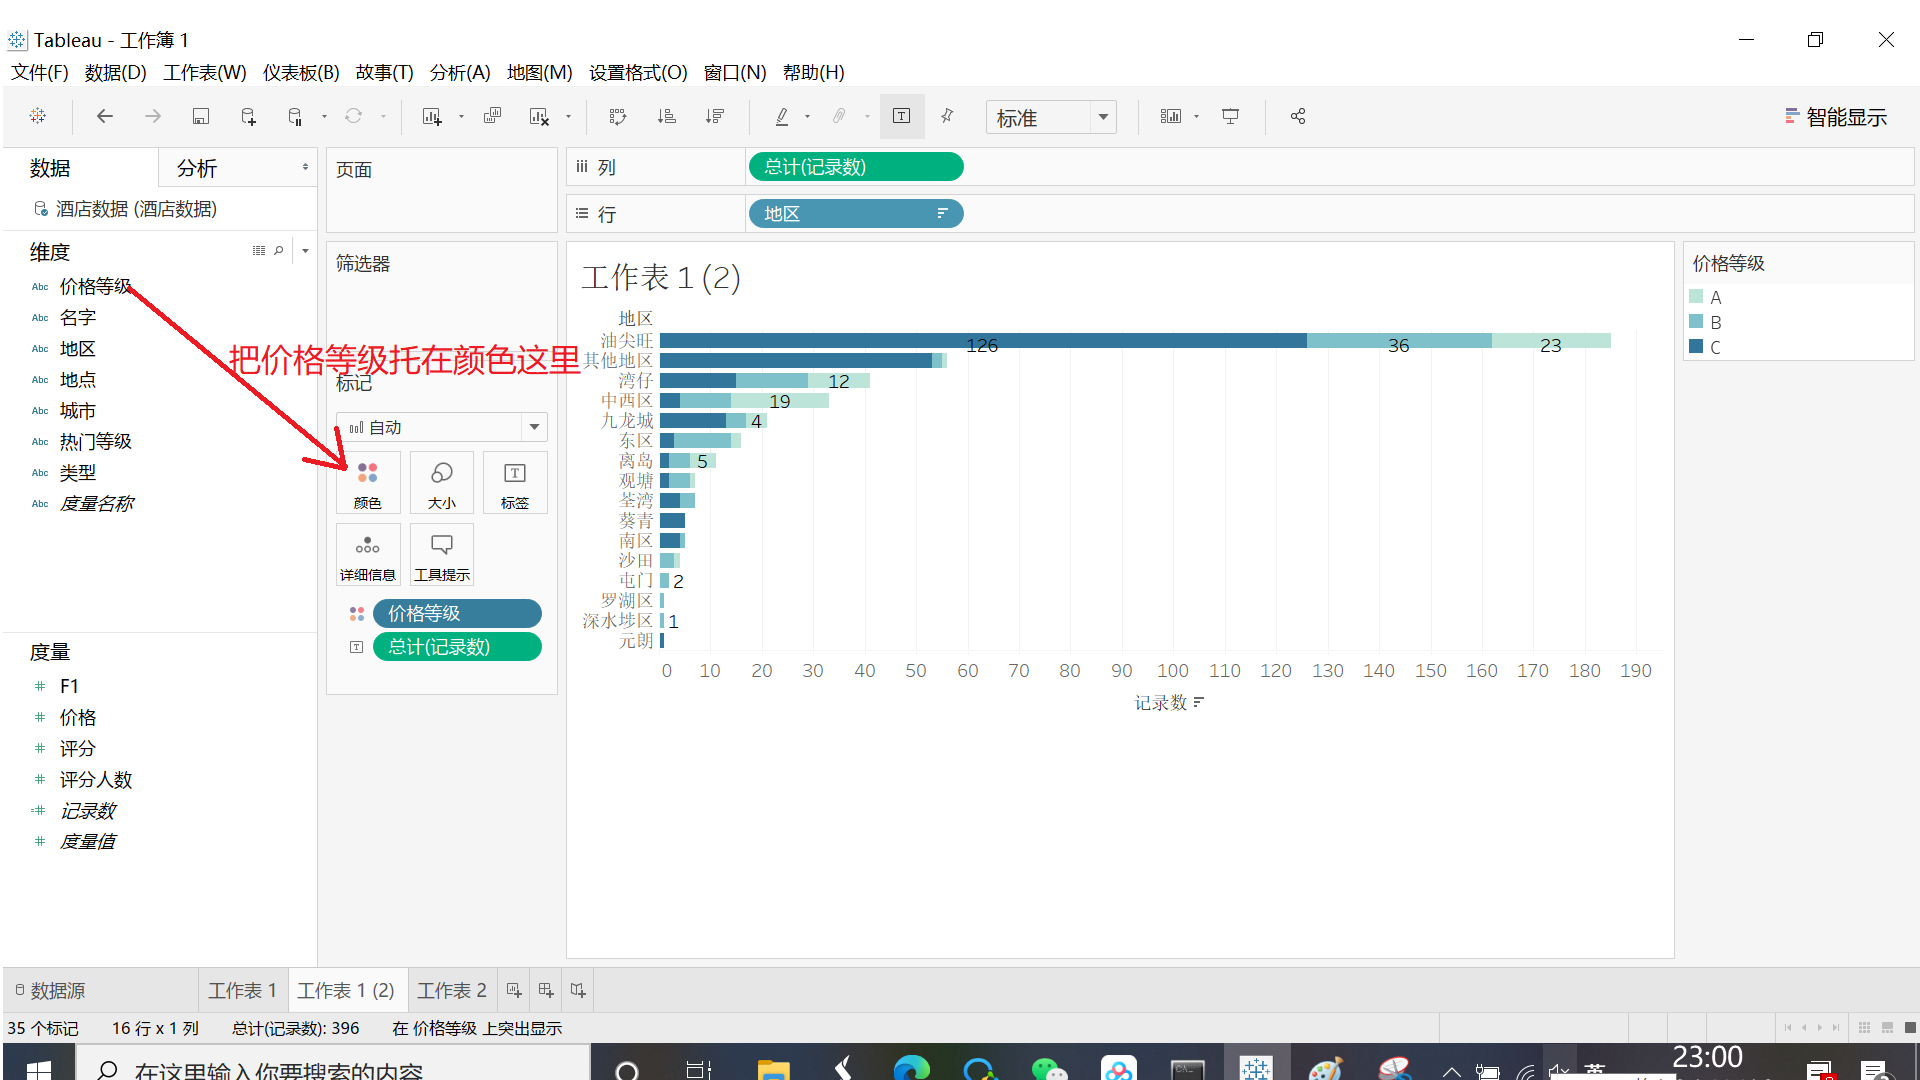Click the Swap rows and columns icon
The image size is (1920, 1080).
click(x=617, y=117)
